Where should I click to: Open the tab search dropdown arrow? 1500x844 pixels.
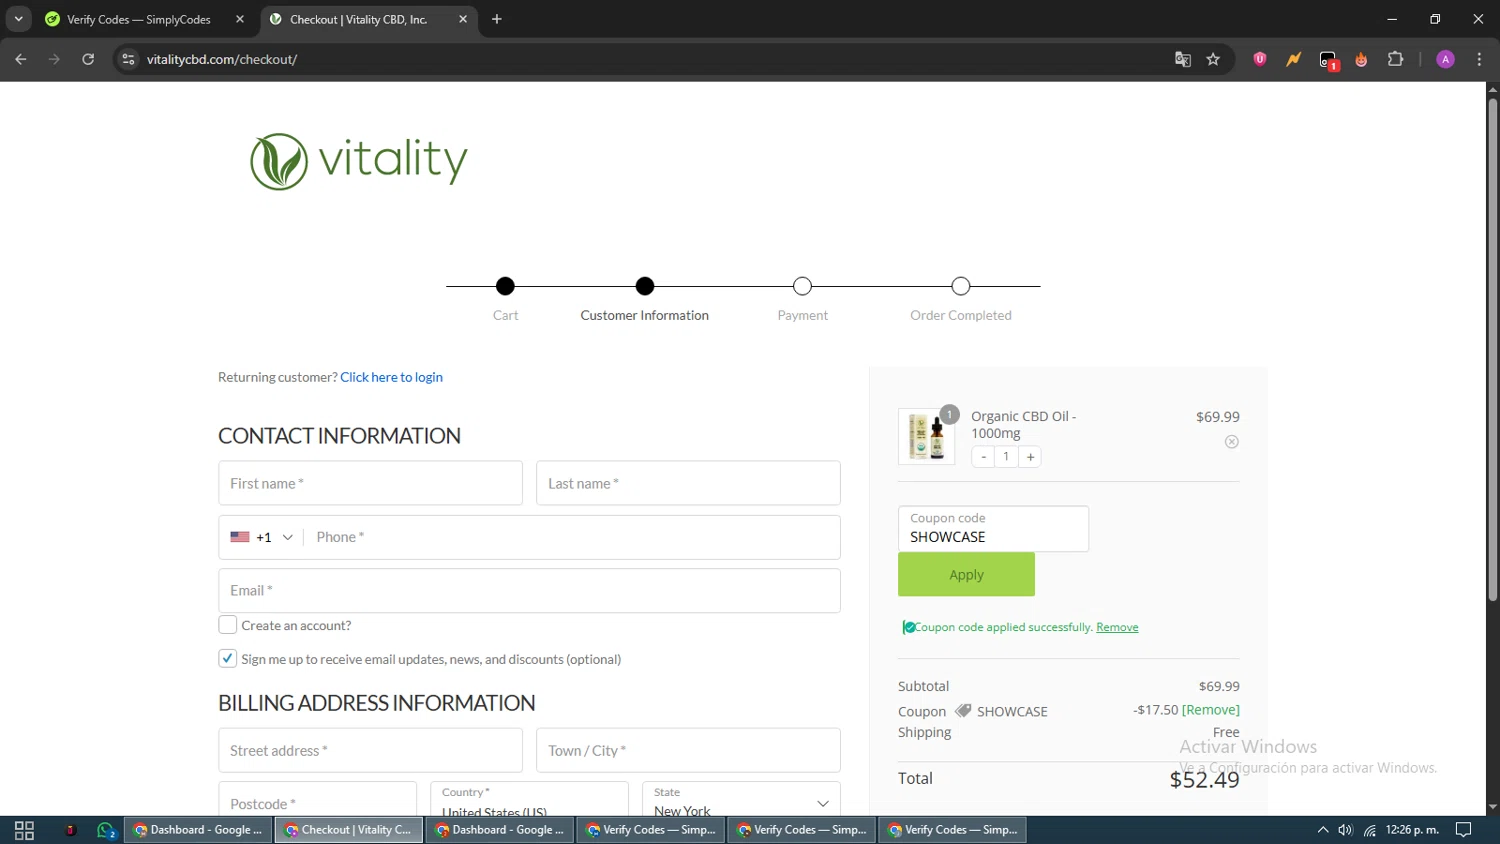tap(18, 19)
